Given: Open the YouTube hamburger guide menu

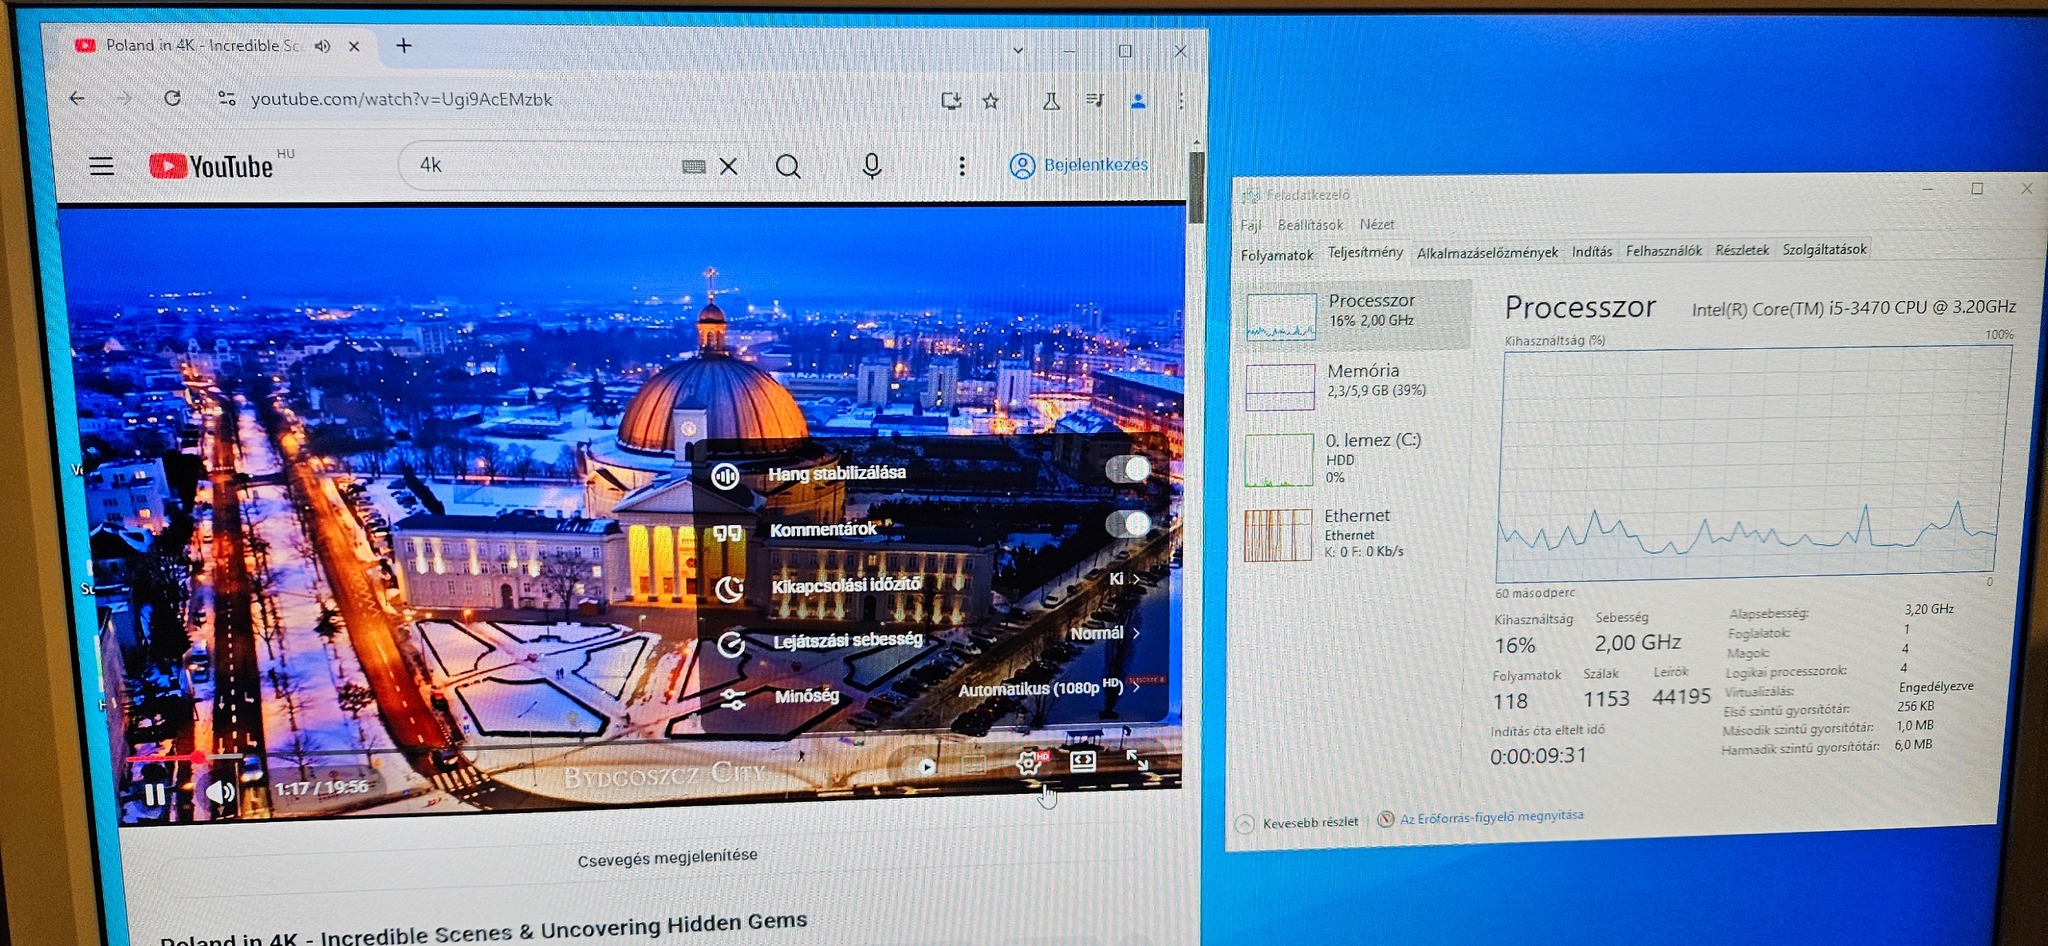Looking at the screenshot, I should (101, 166).
